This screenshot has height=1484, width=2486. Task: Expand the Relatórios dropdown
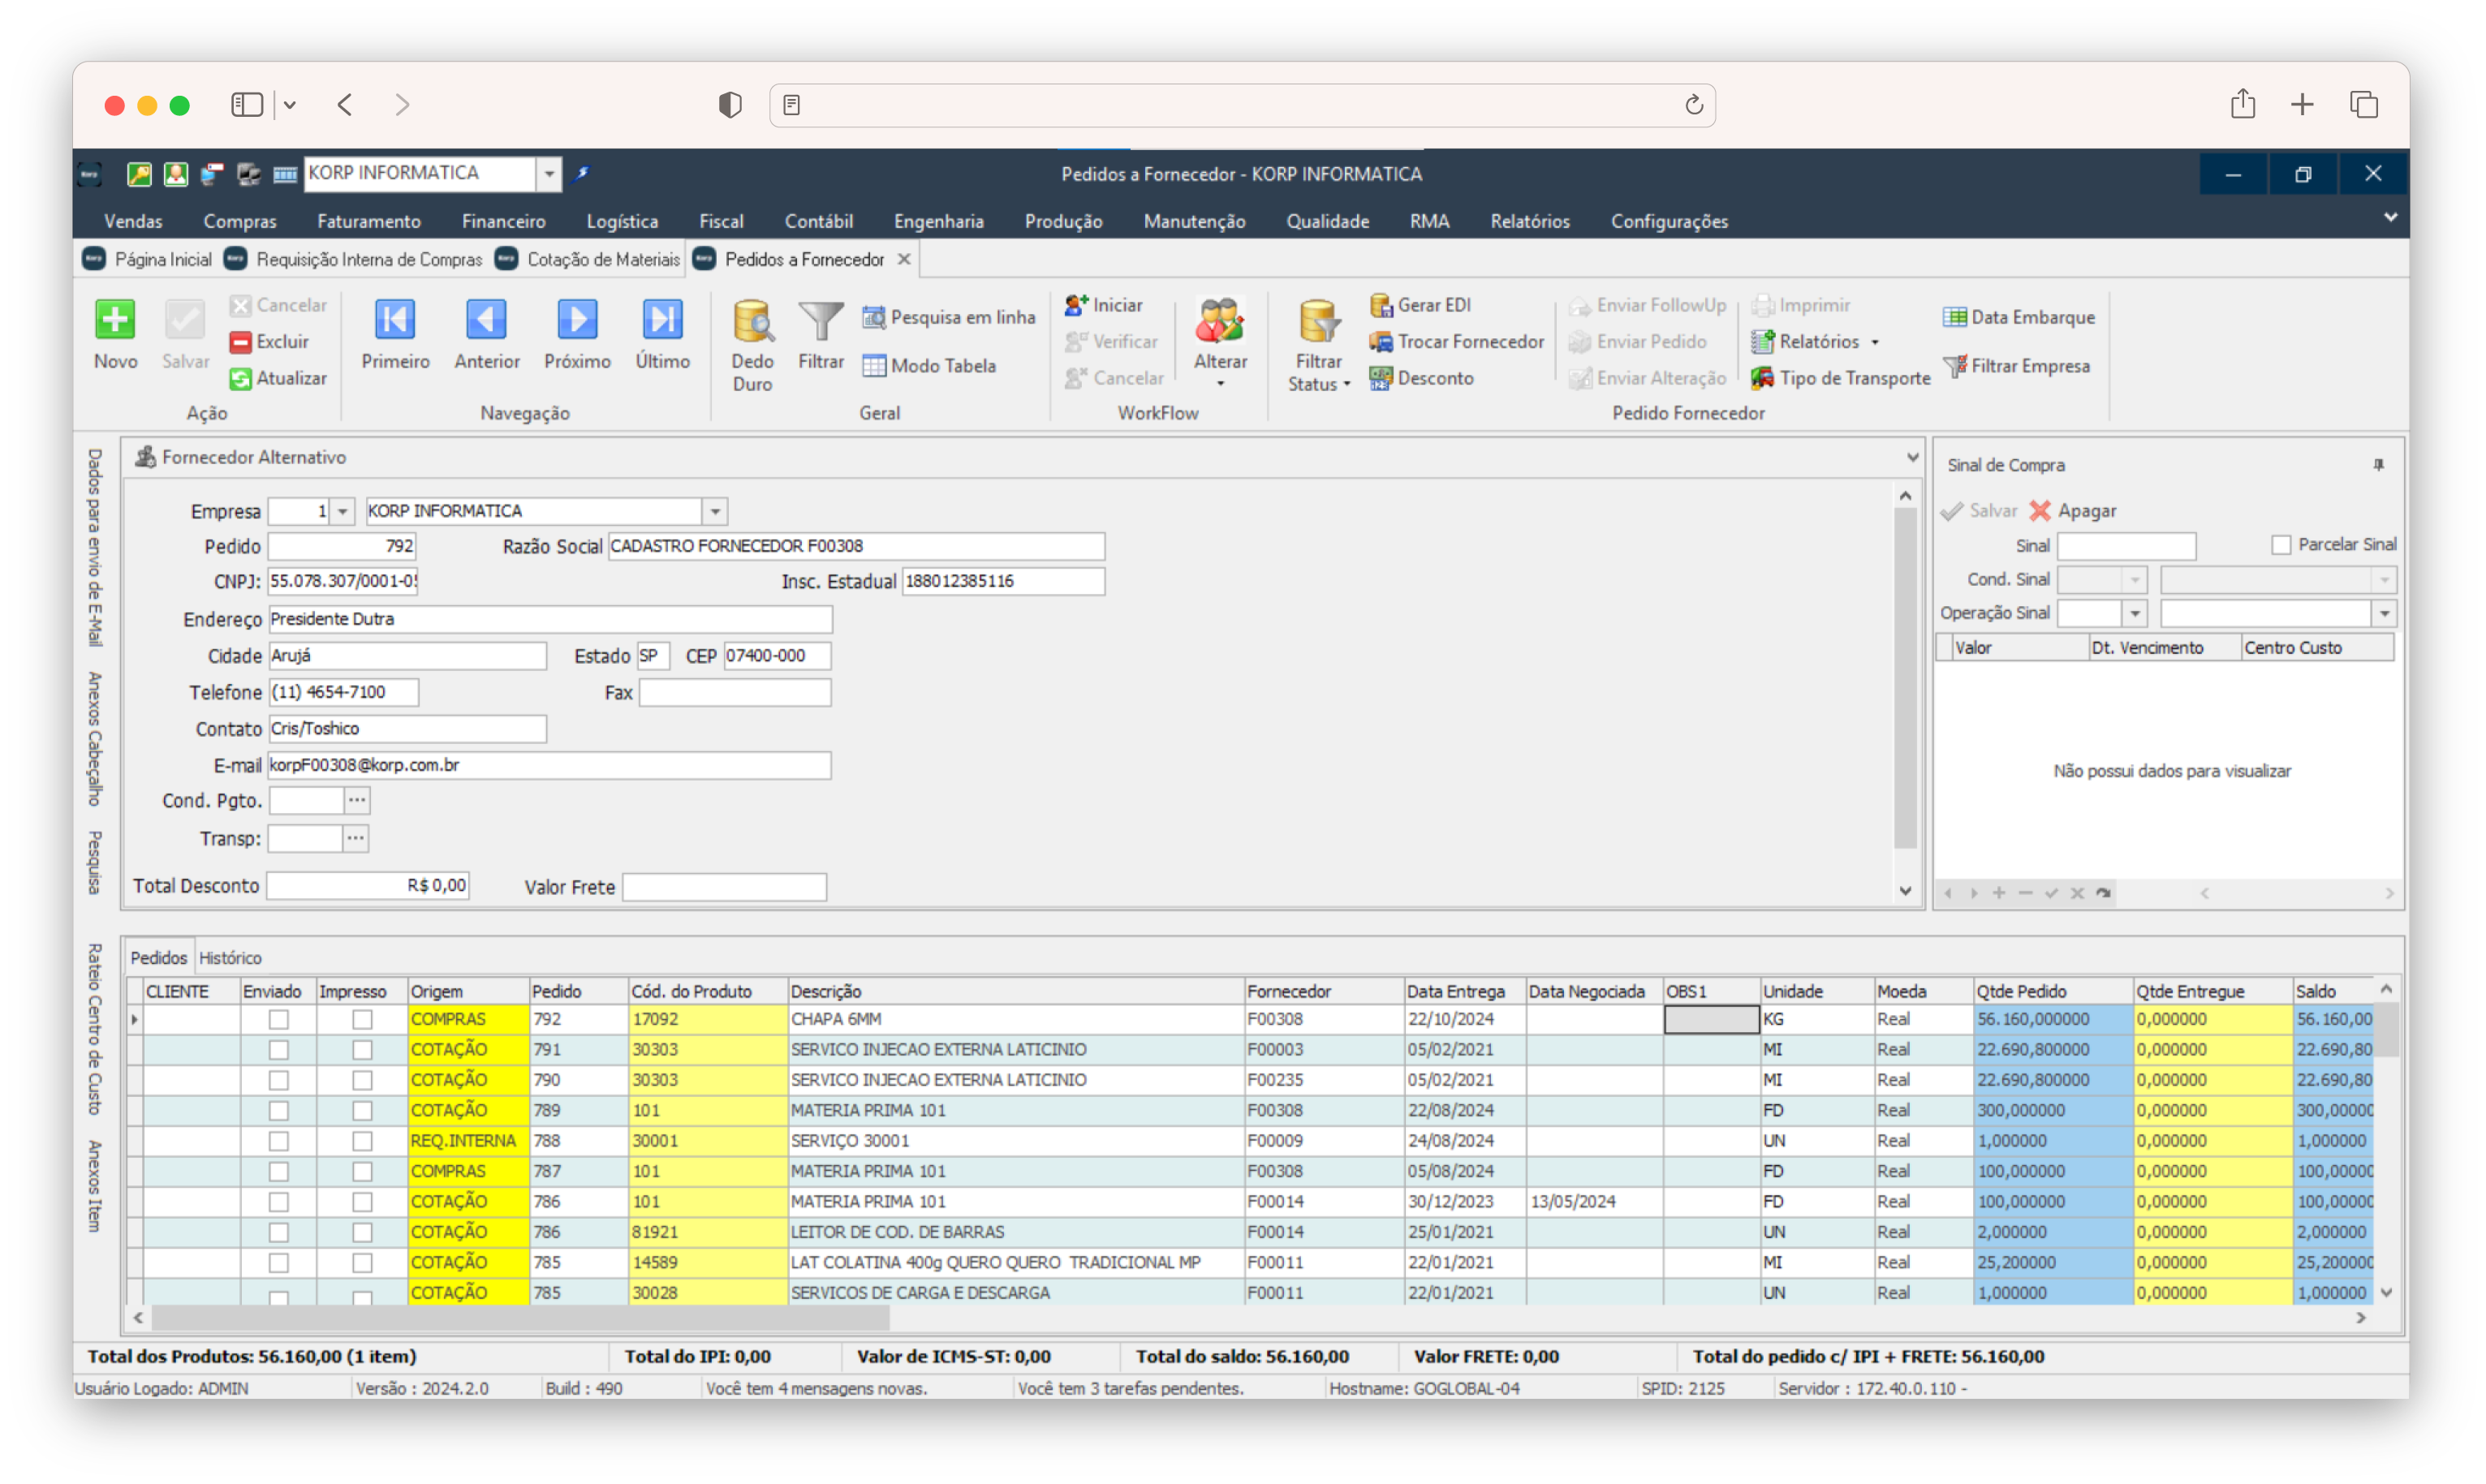coord(1874,343)
